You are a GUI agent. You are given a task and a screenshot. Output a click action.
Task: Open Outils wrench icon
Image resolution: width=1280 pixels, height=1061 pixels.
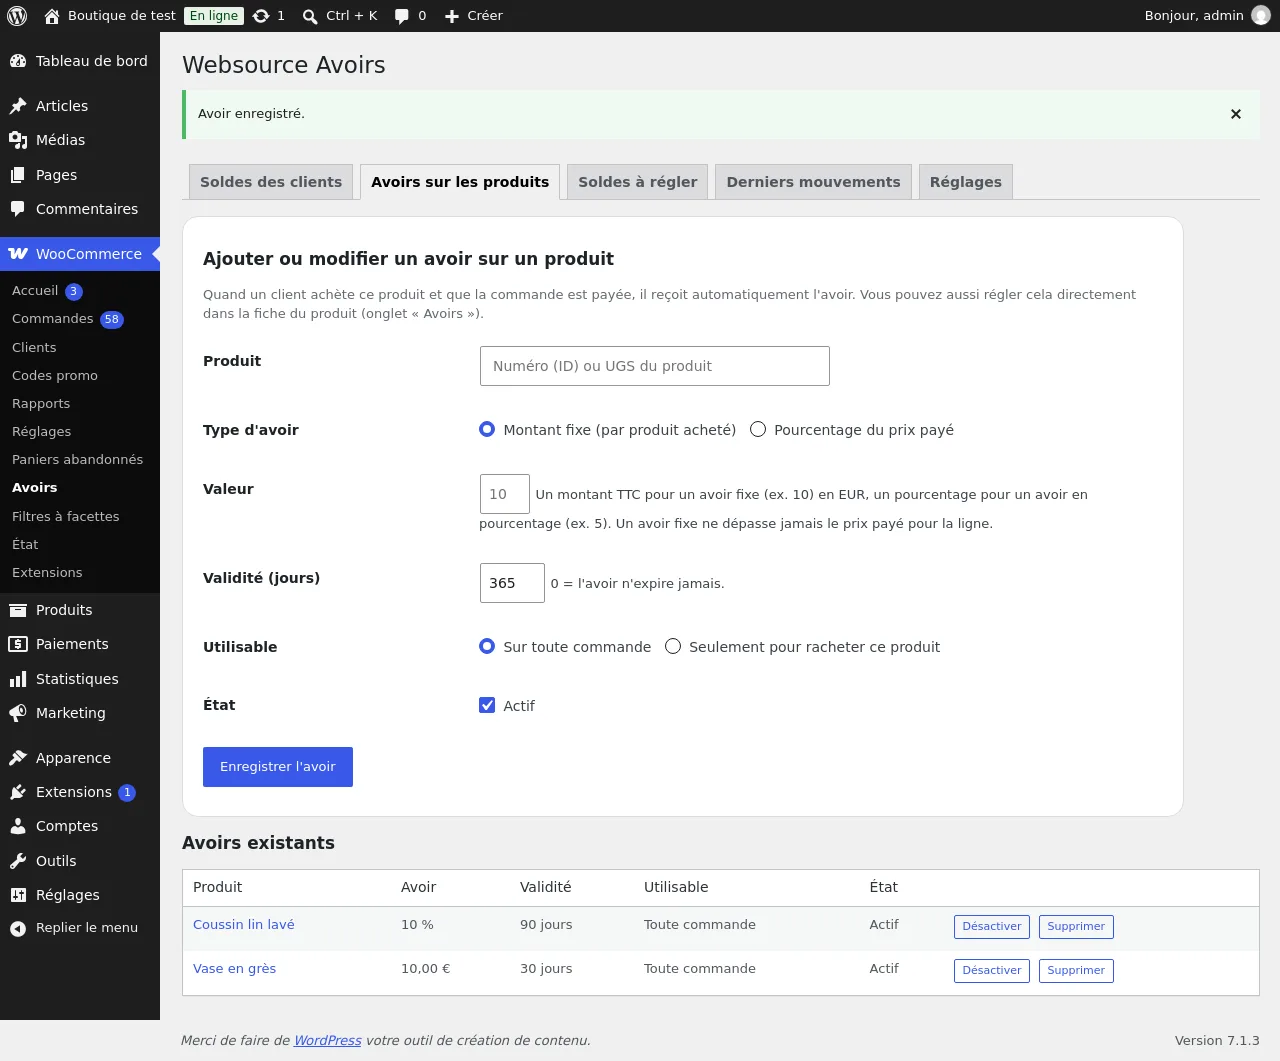[18, 861]
